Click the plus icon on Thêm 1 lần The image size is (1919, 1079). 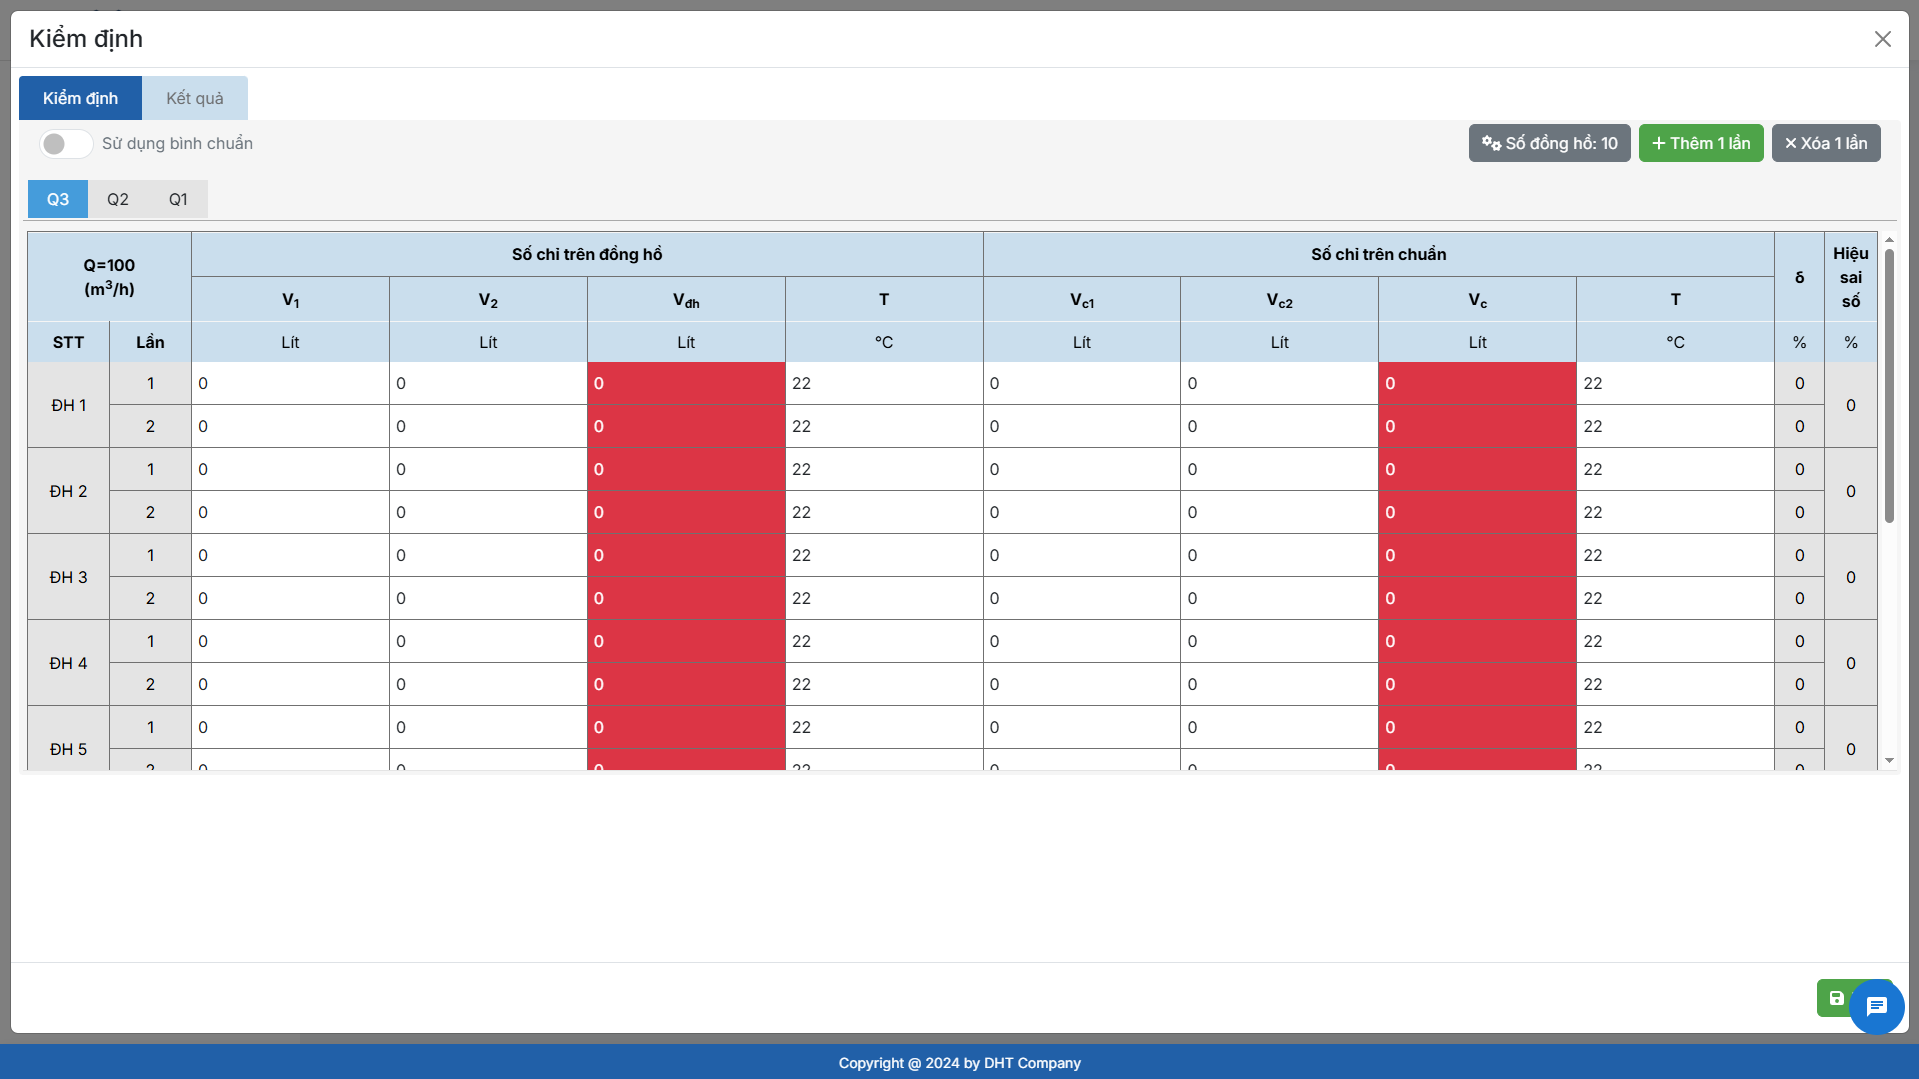(1658, 143)
